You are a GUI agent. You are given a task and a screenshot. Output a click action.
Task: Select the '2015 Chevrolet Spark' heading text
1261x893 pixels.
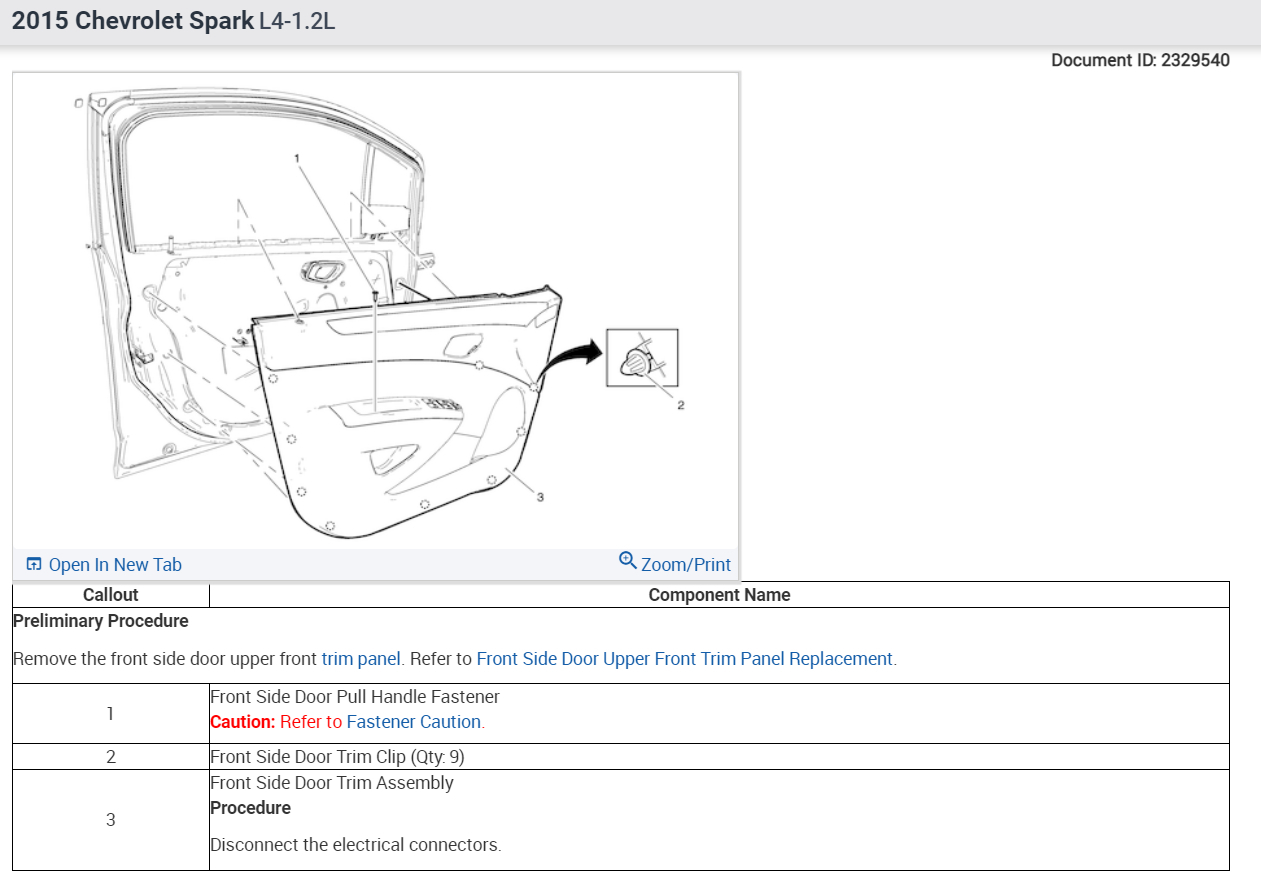tap(133, 21)
